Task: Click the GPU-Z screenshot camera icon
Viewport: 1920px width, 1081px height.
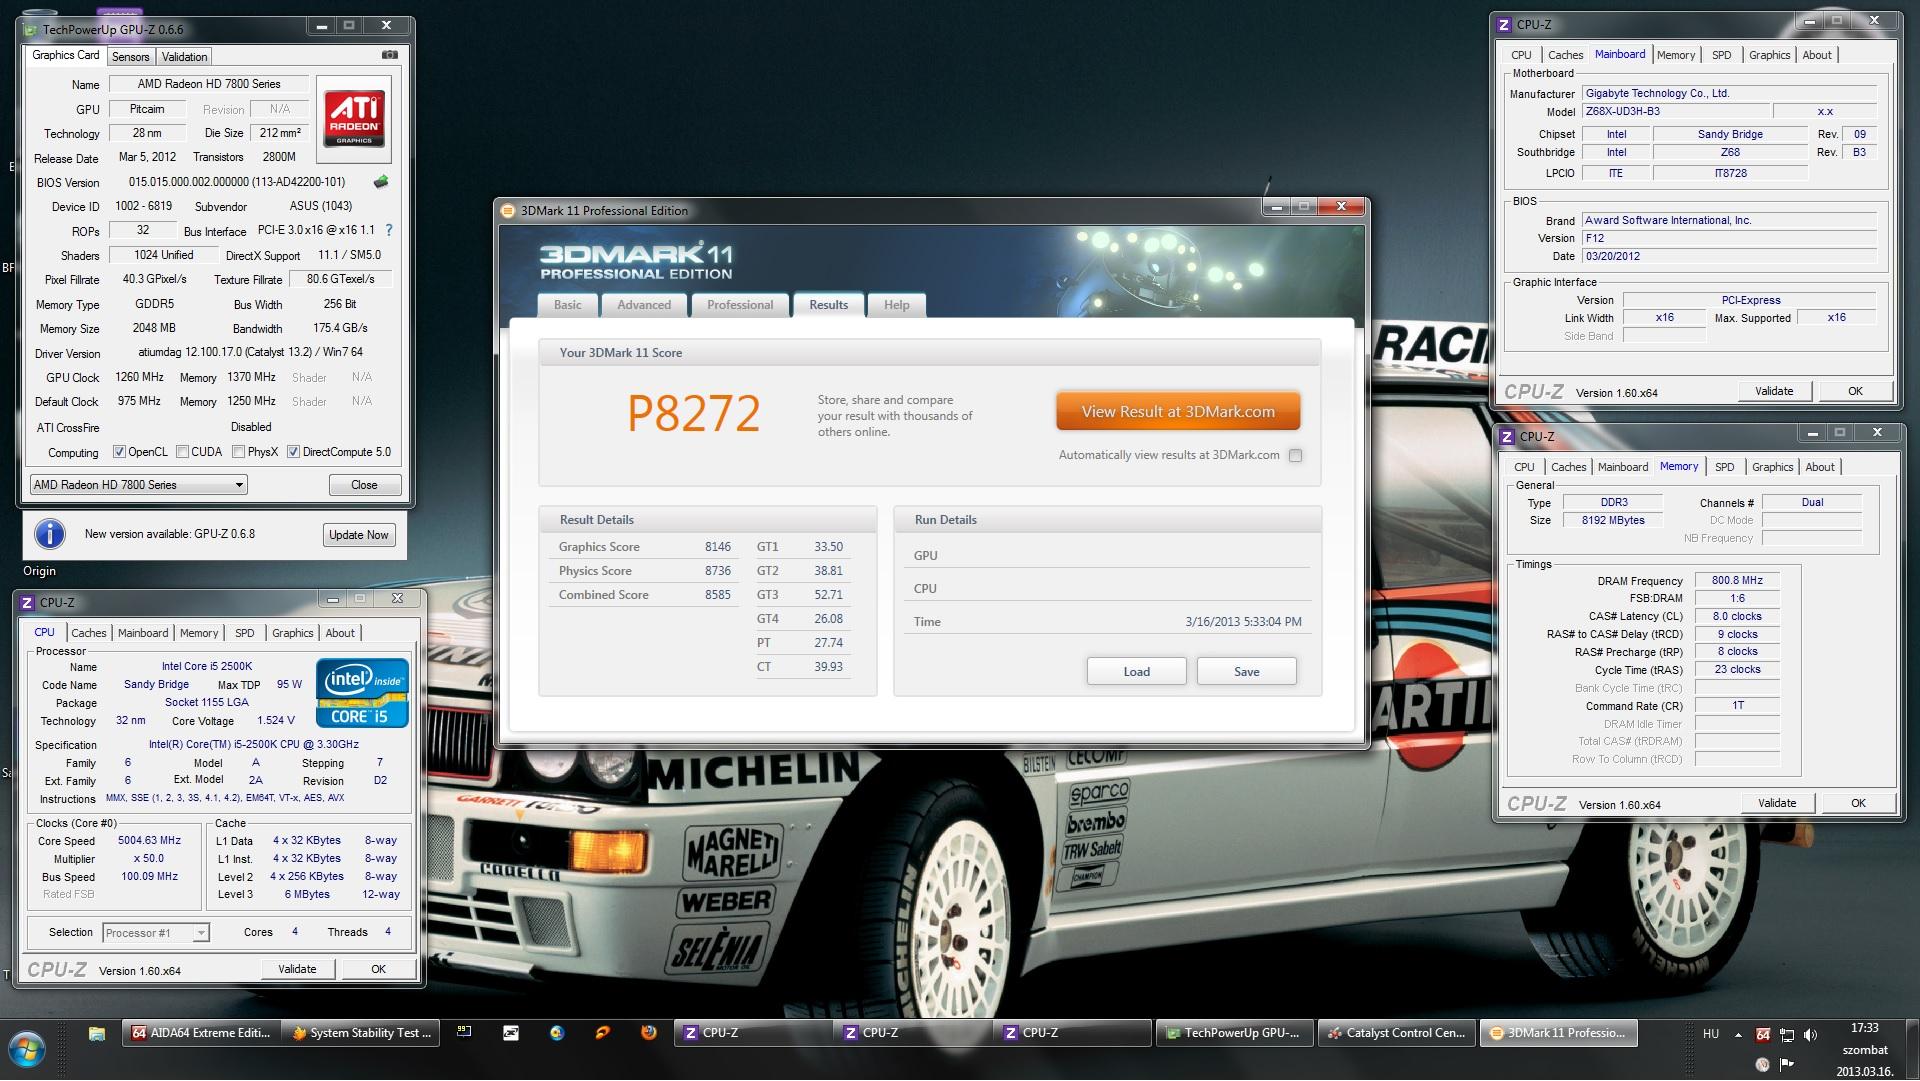Action: tap(390, 56)
